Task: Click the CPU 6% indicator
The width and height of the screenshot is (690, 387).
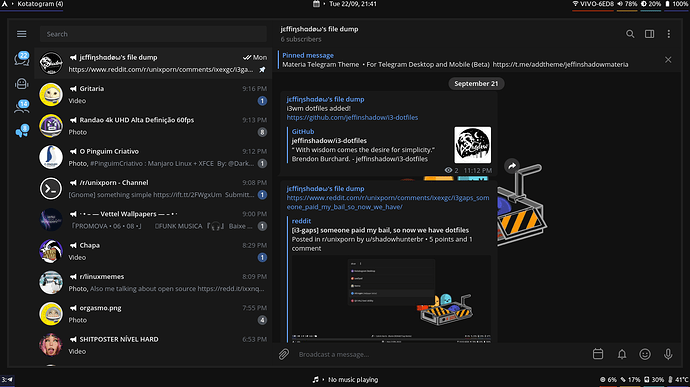Action: [x=608, y=380]
